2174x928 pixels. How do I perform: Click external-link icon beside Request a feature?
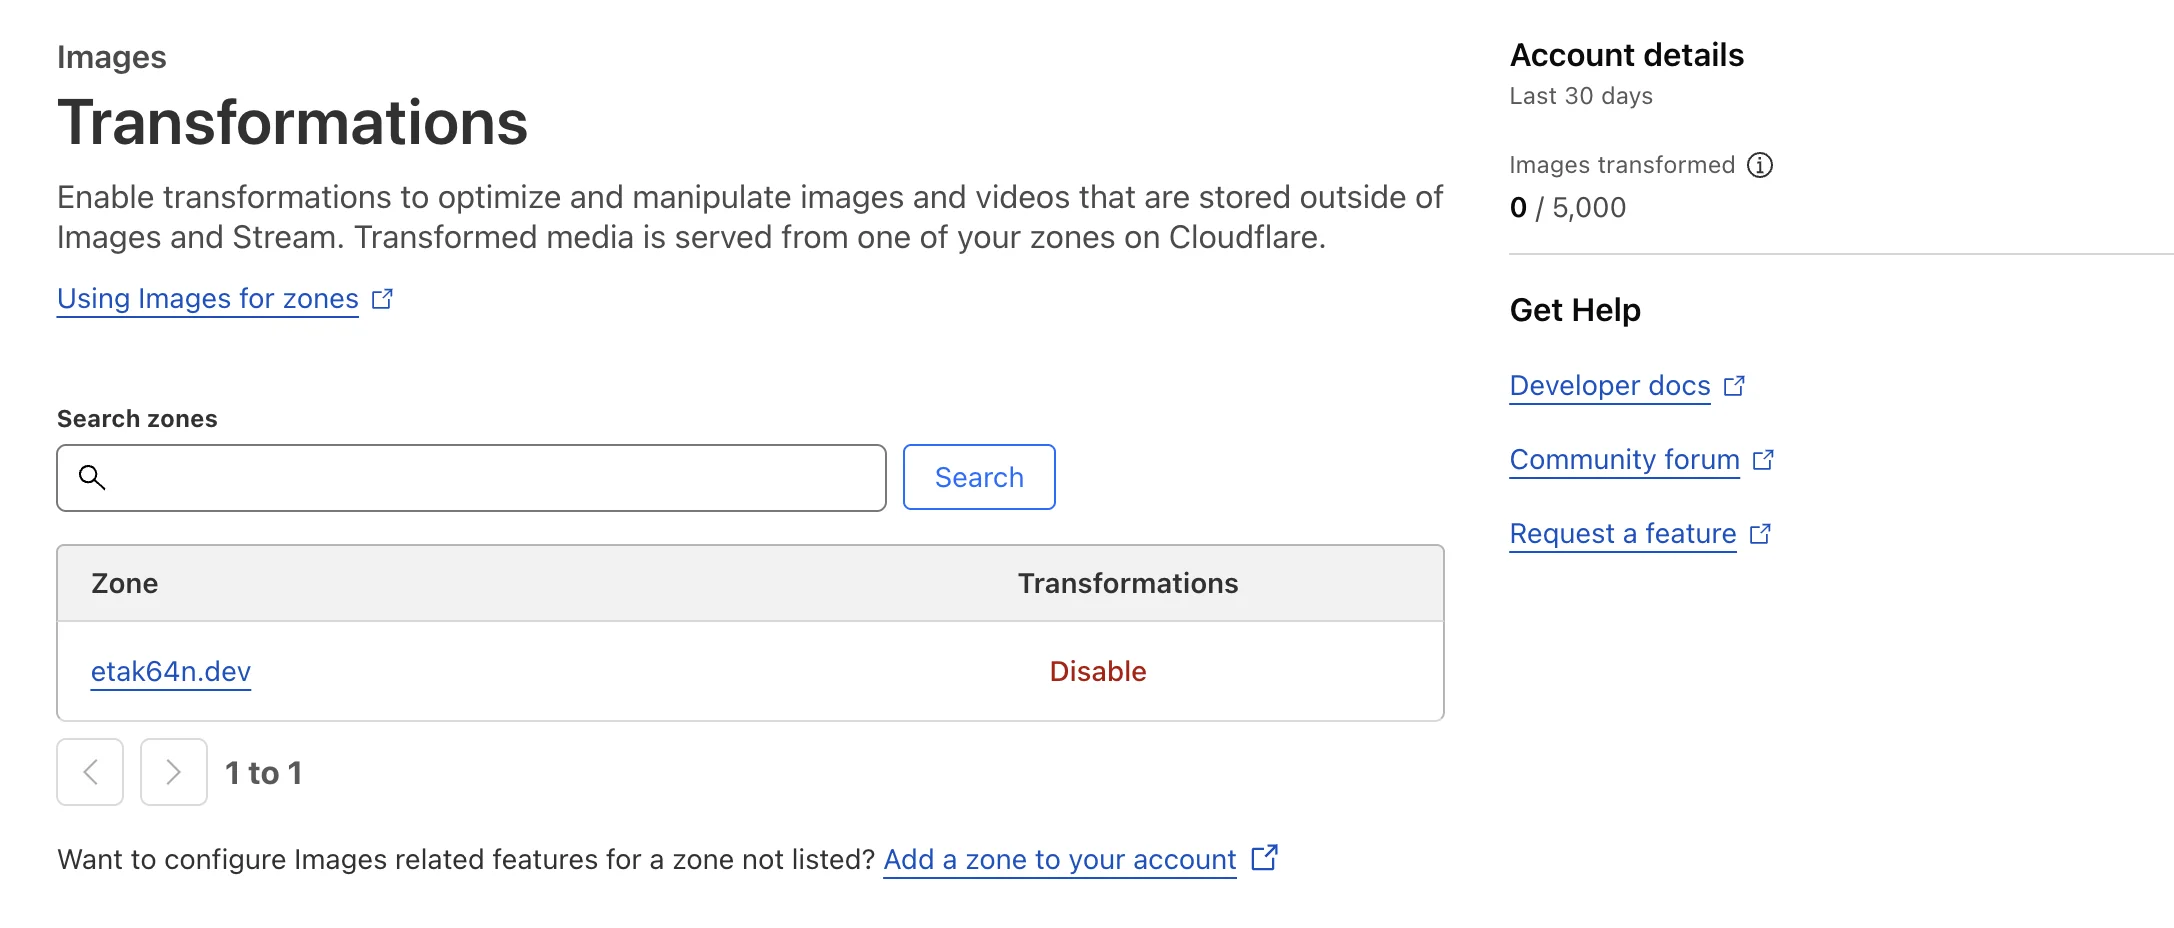tap(1760, 534)
